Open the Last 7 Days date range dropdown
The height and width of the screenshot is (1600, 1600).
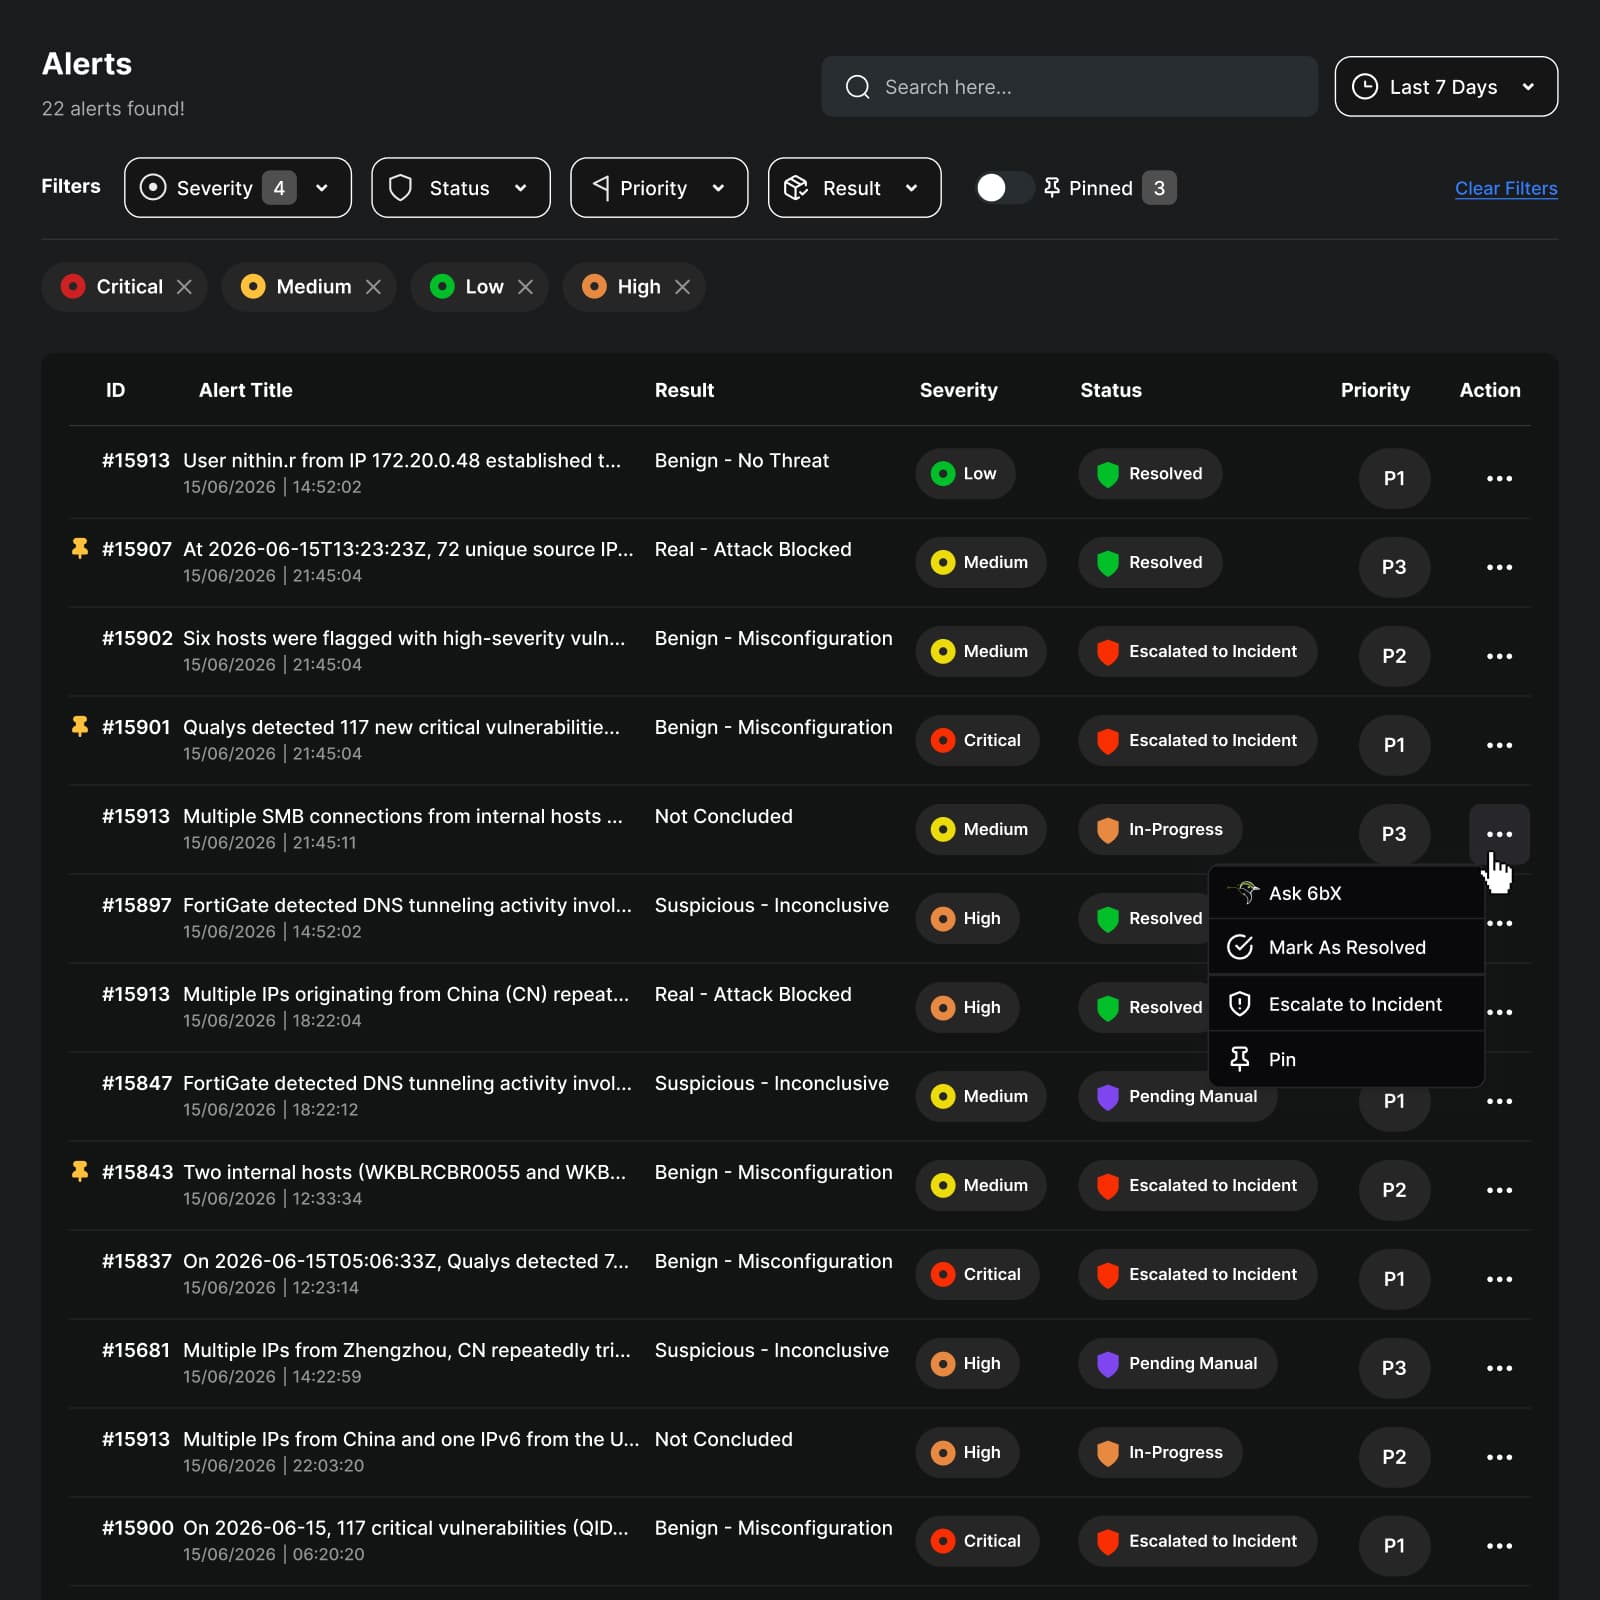coord(1446,87)
